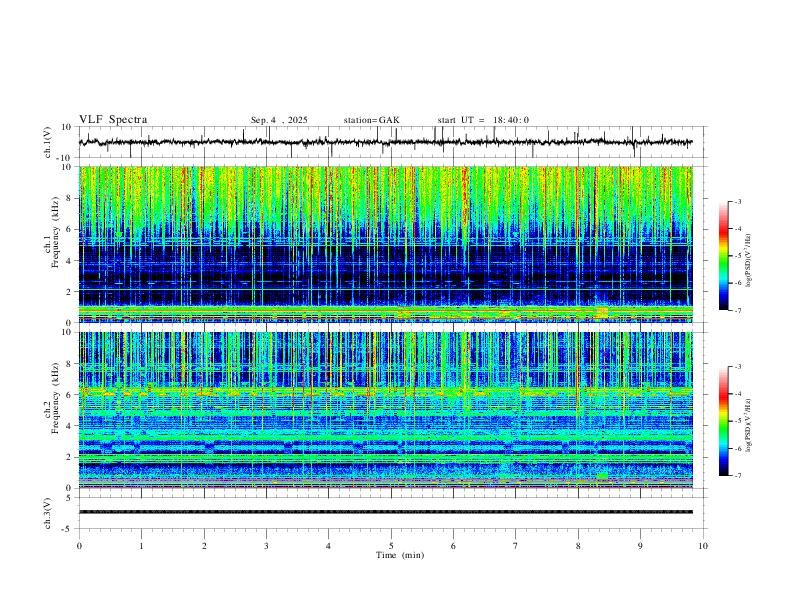Click the ch.1 colorbar "-3" tick label

(738, 201)
